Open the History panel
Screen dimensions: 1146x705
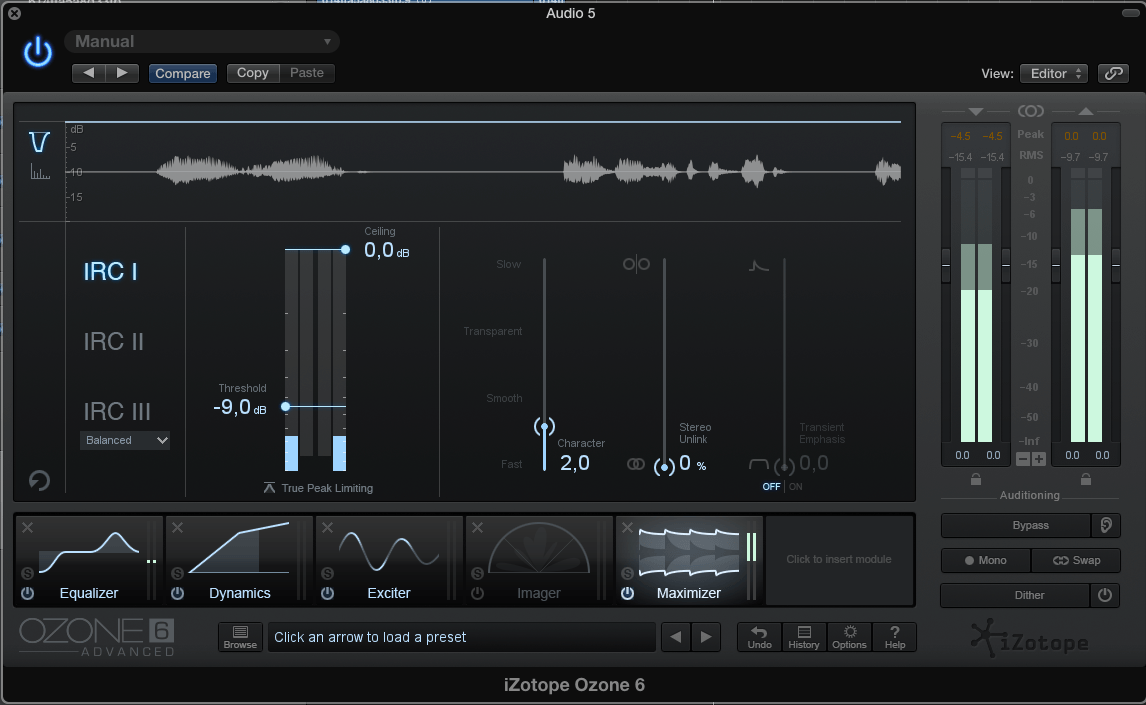[x=804, y=637]
